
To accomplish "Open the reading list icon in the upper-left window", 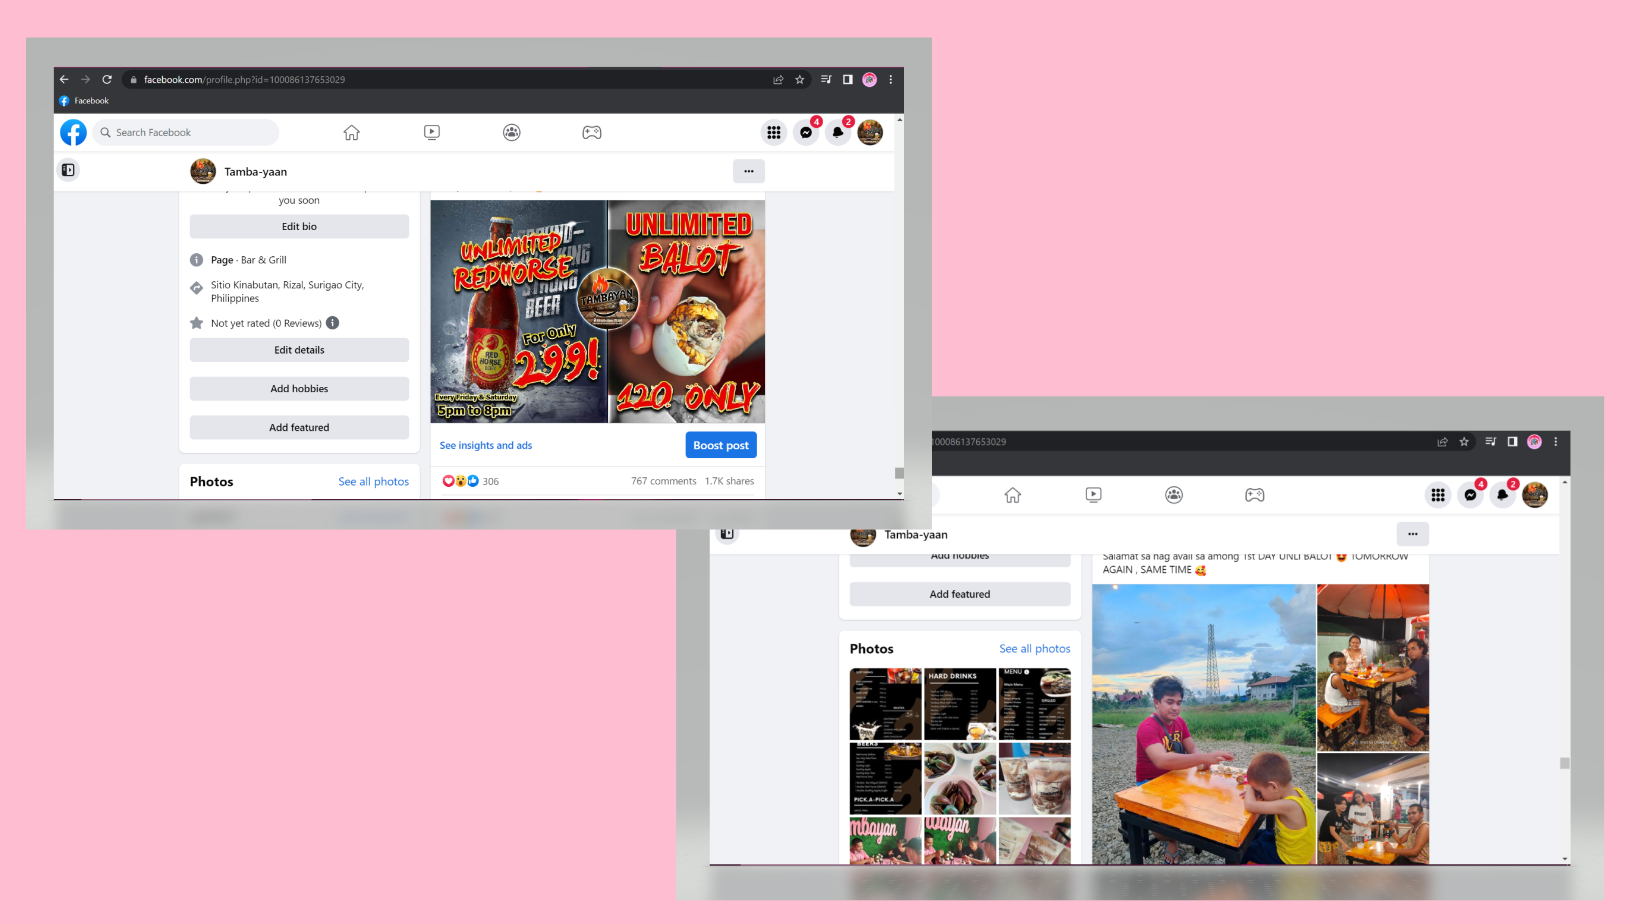I will (826, 80).
